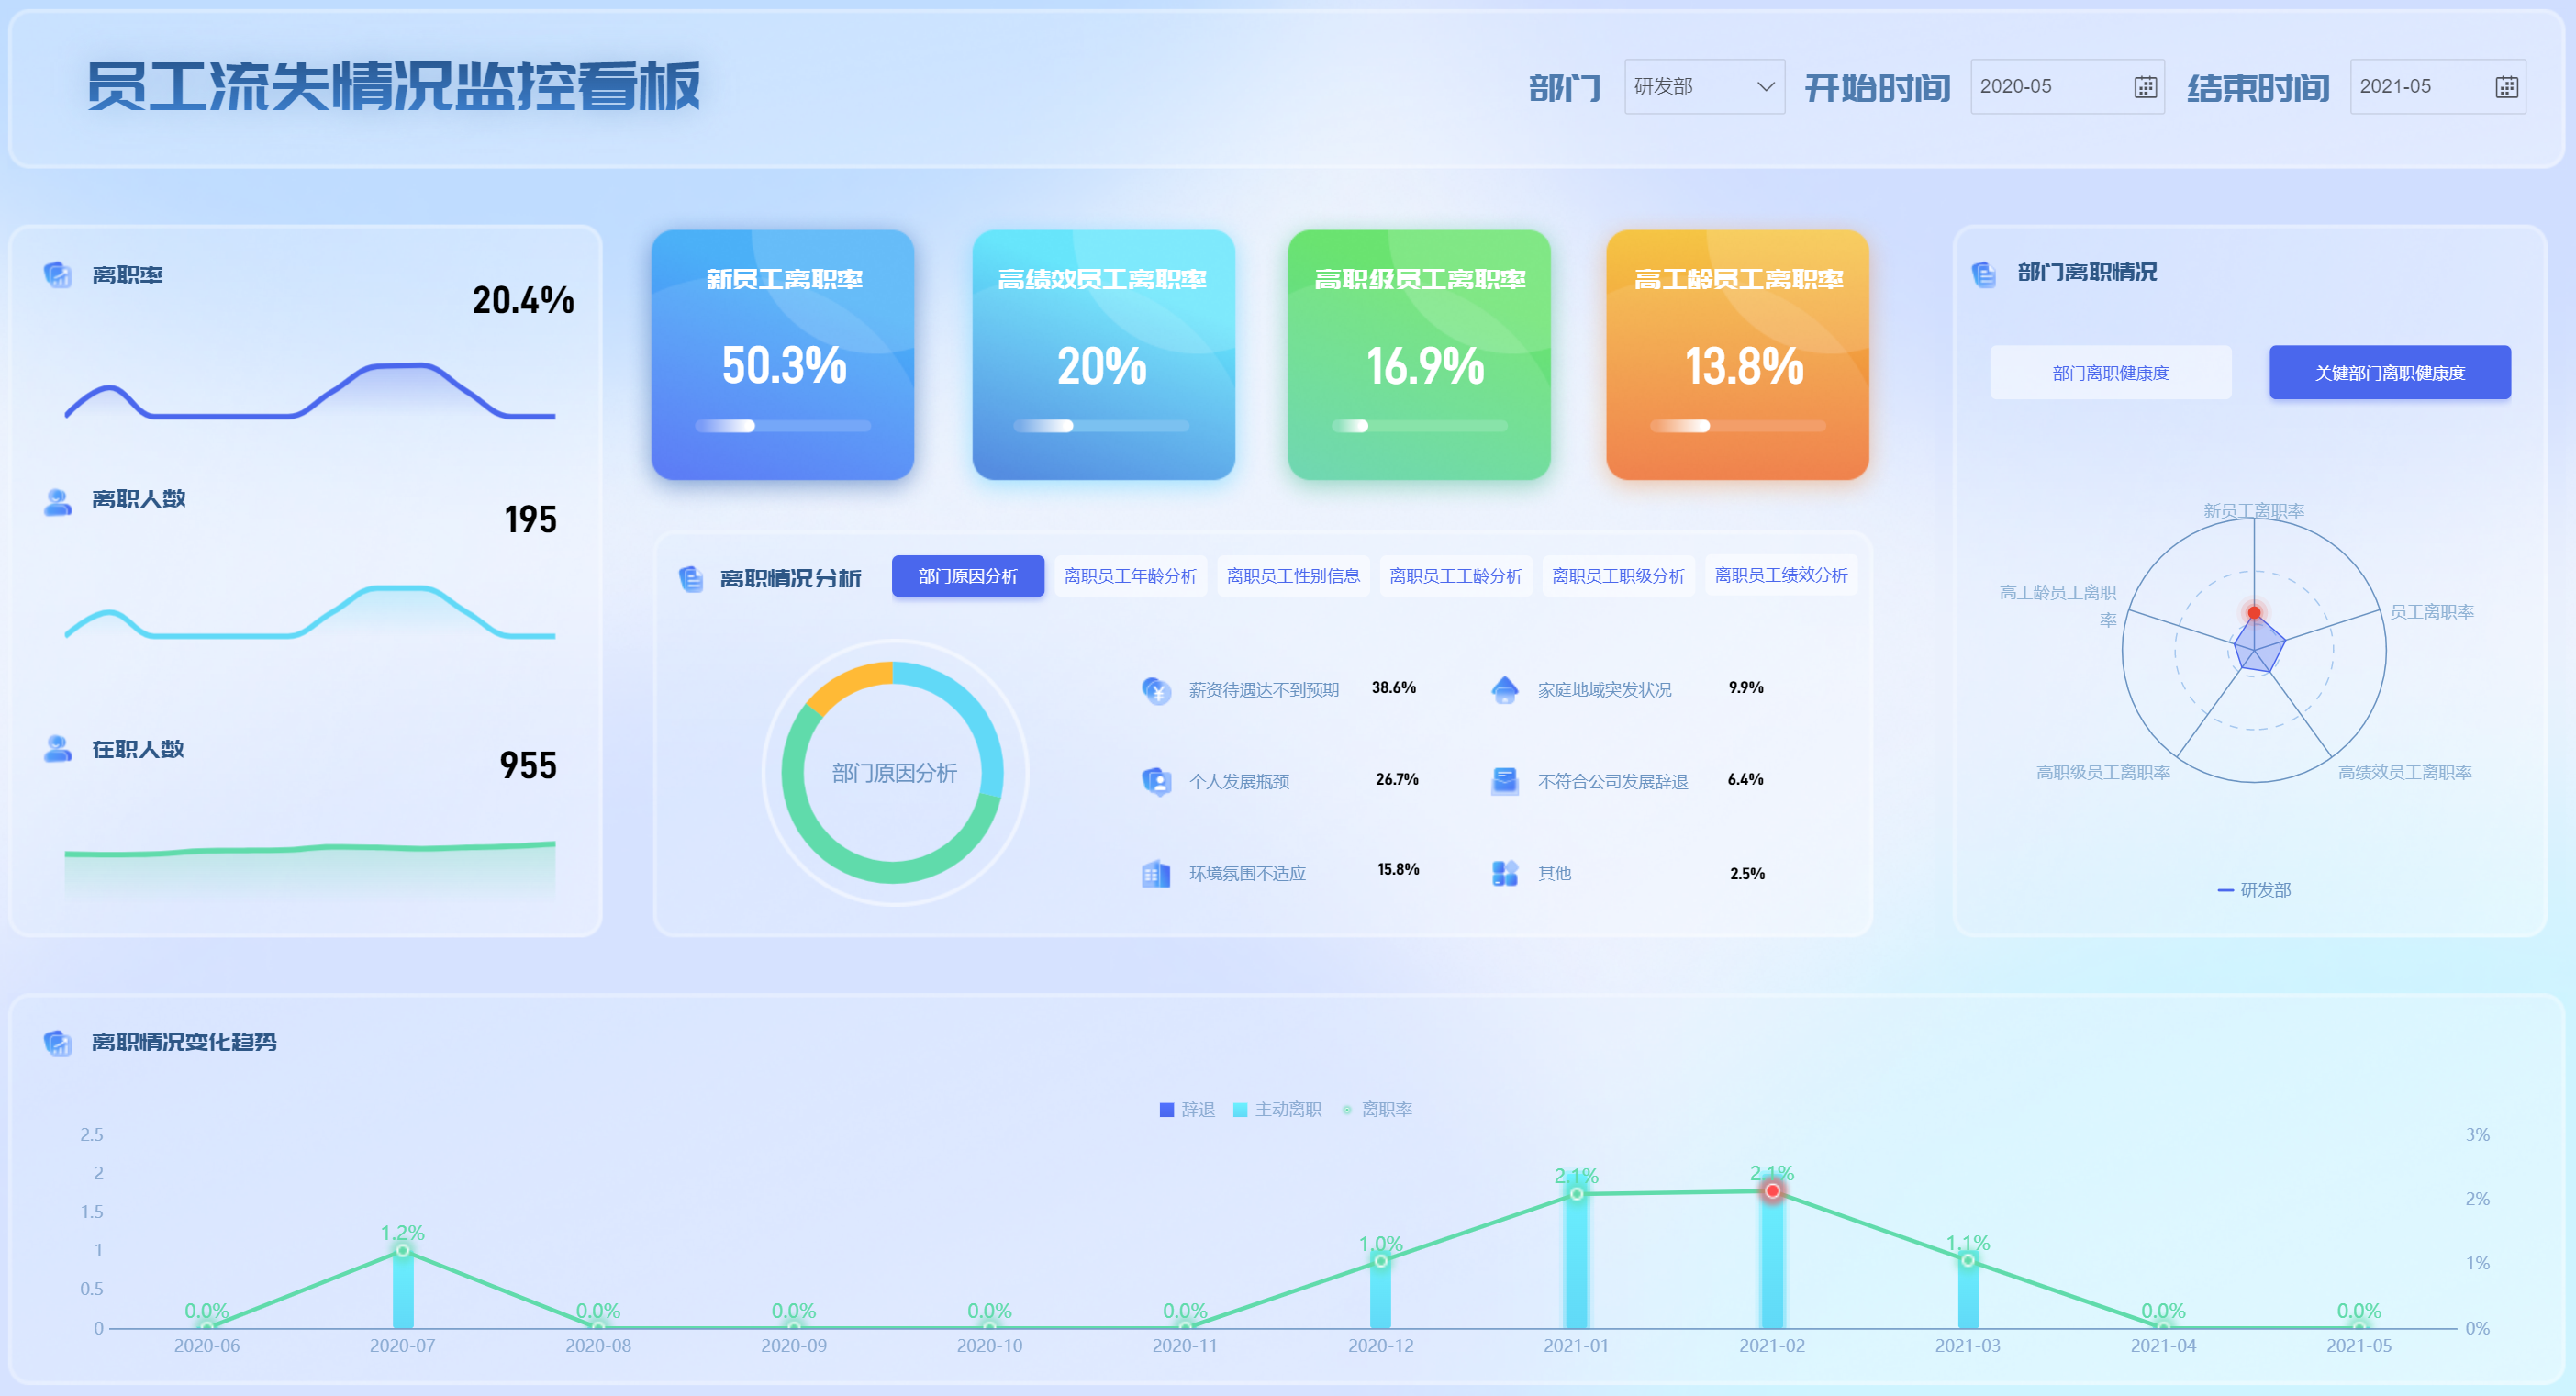The height and width of the screenshot is (1396, 2576).
Task: Click the red 2021-02 trend data point
Action: pos(1772,1190)
